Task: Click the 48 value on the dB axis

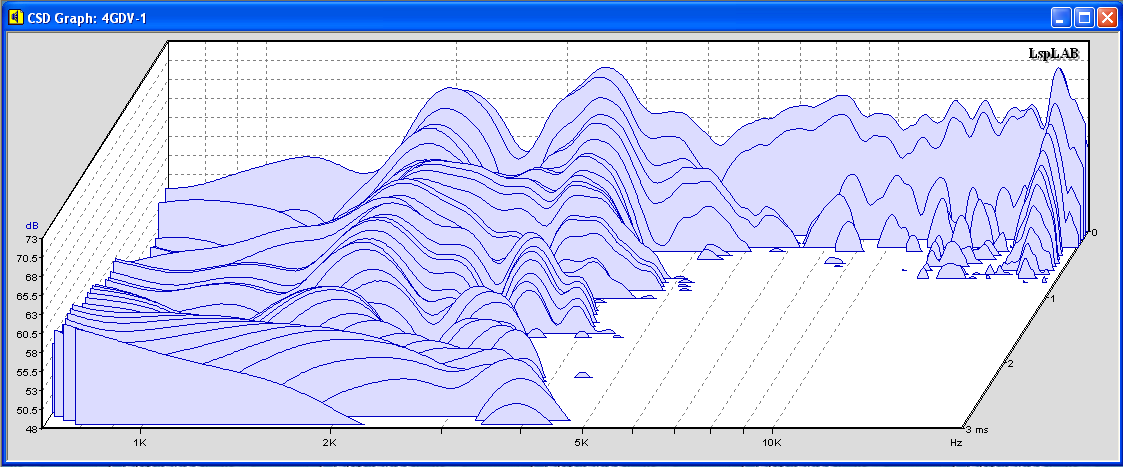Action: click(x=34, y=429)
